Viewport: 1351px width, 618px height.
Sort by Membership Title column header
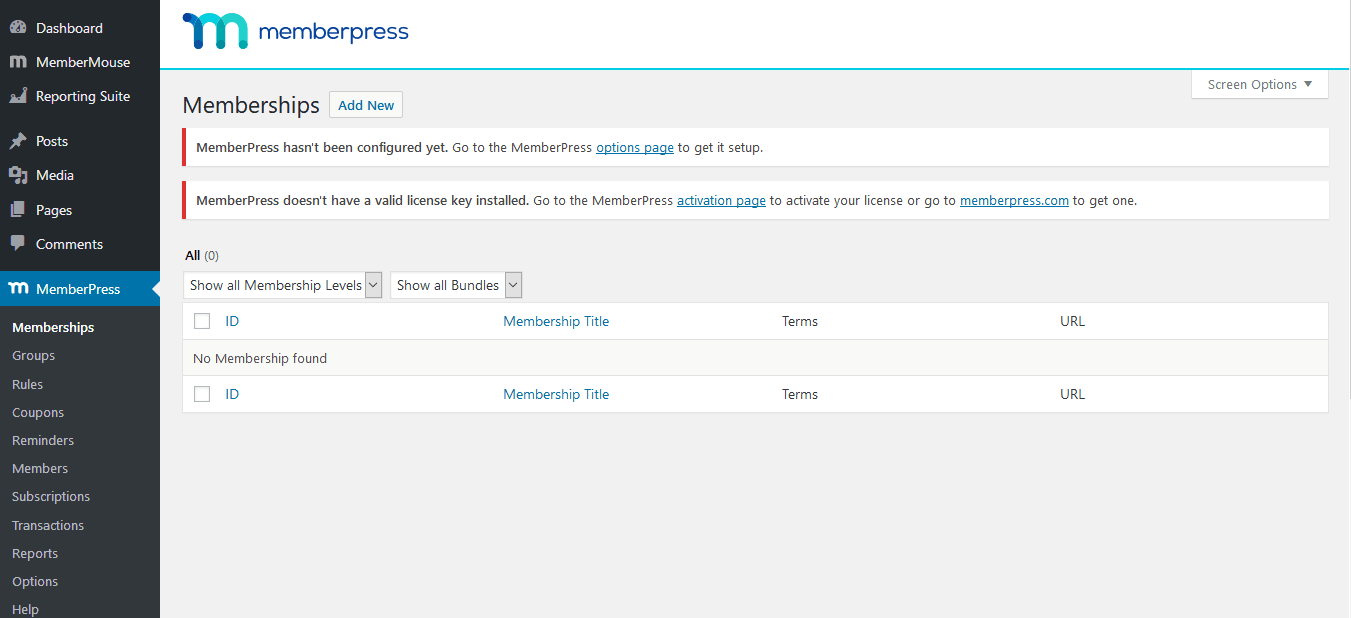[556, 321]
